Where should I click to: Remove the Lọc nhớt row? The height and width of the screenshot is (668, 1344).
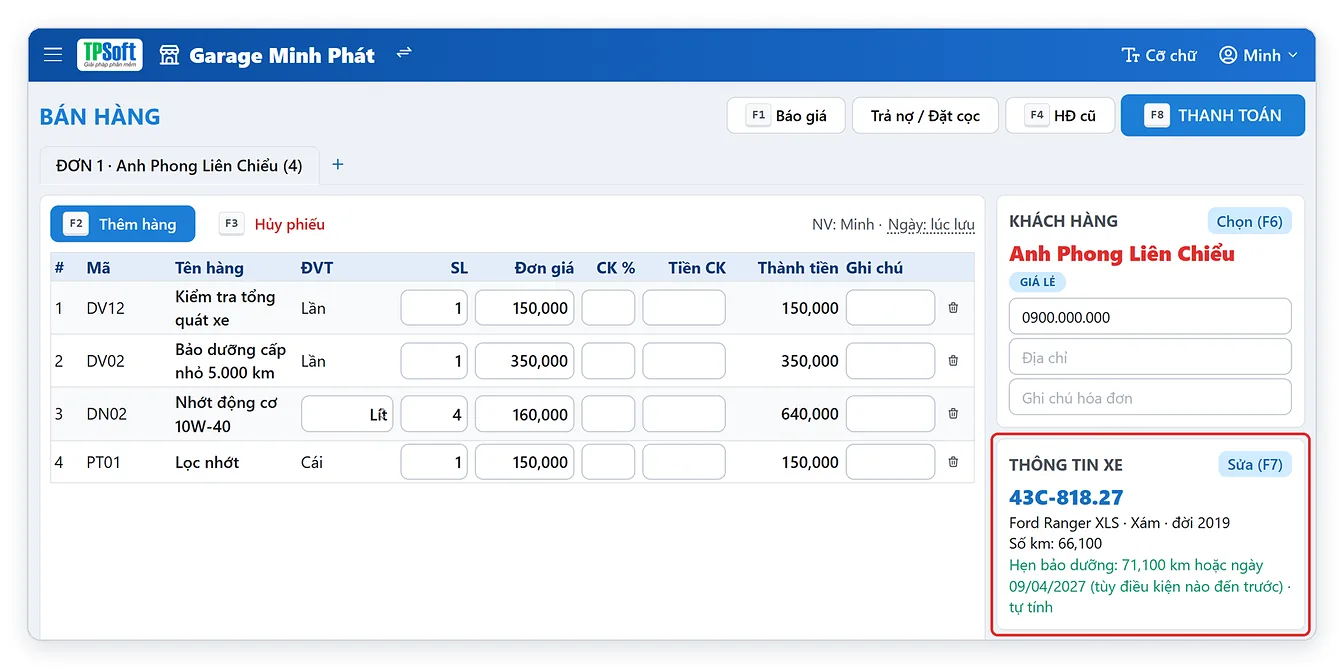953,462
